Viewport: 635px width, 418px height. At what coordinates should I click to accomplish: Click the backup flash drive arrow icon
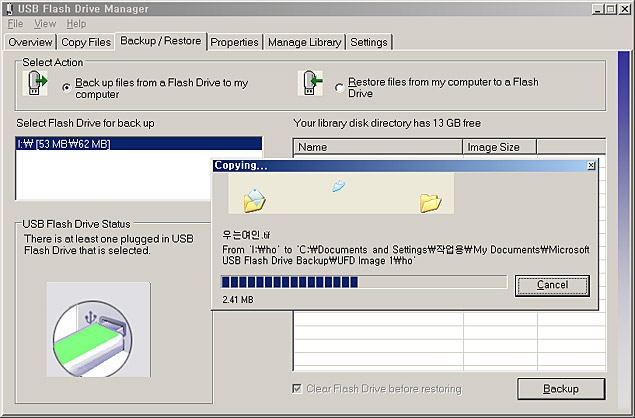pyautogui.click(x=36, y=85)
